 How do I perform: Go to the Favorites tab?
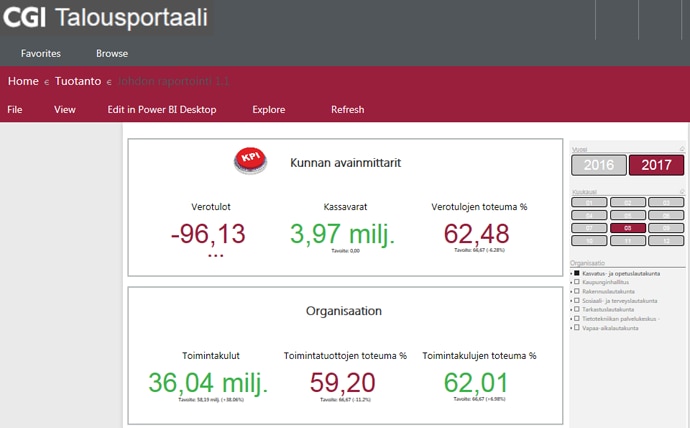pos(41,54)
